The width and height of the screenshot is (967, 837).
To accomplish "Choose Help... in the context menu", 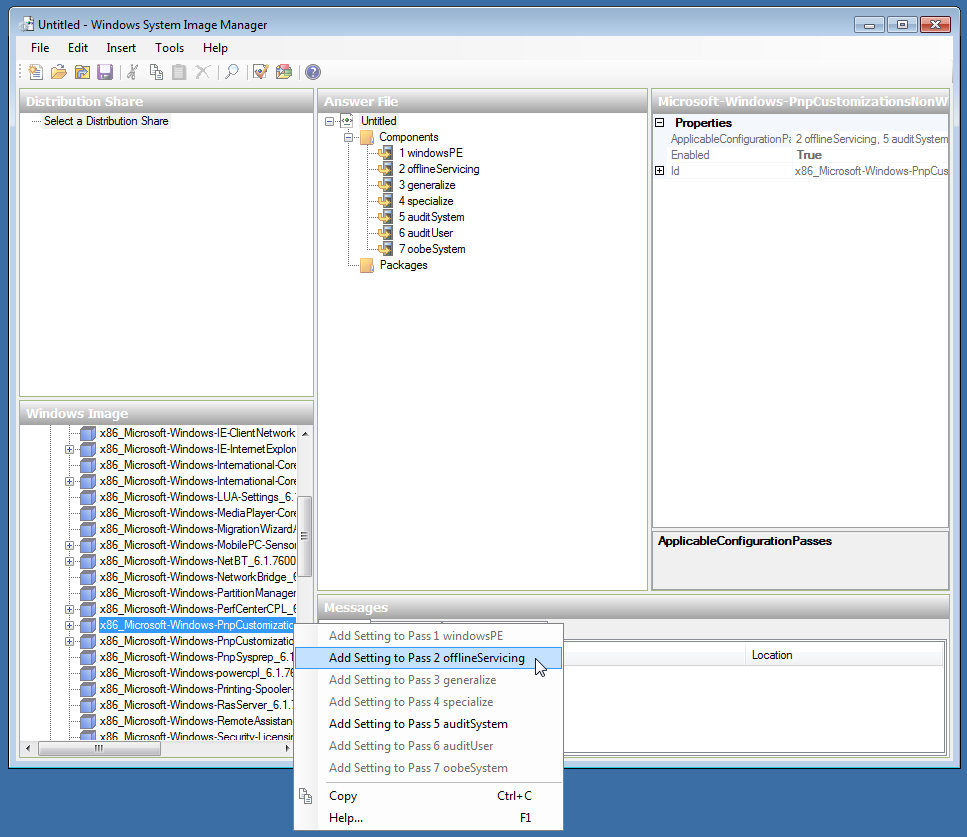I will (x=428, y=818).
